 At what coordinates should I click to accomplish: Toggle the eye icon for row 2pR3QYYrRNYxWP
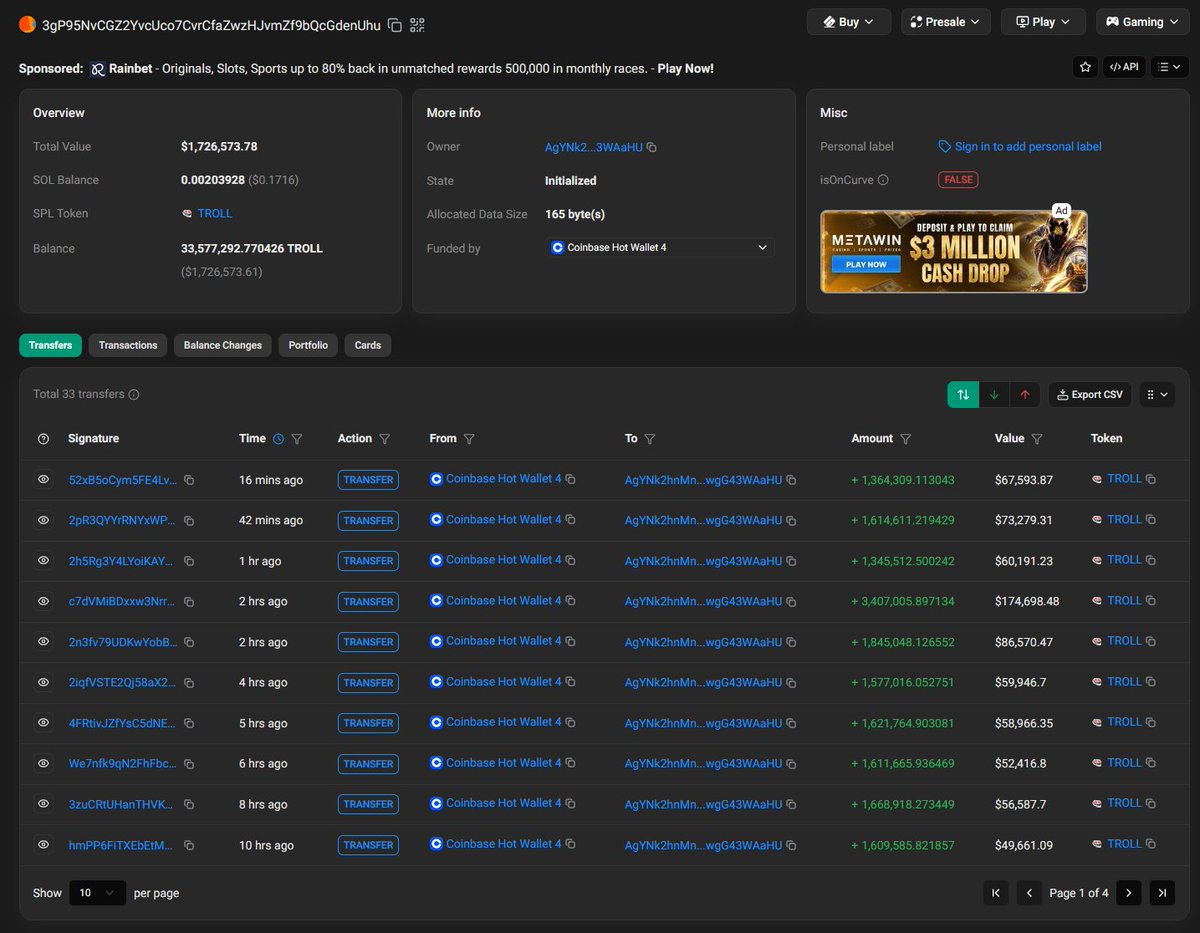43,520
